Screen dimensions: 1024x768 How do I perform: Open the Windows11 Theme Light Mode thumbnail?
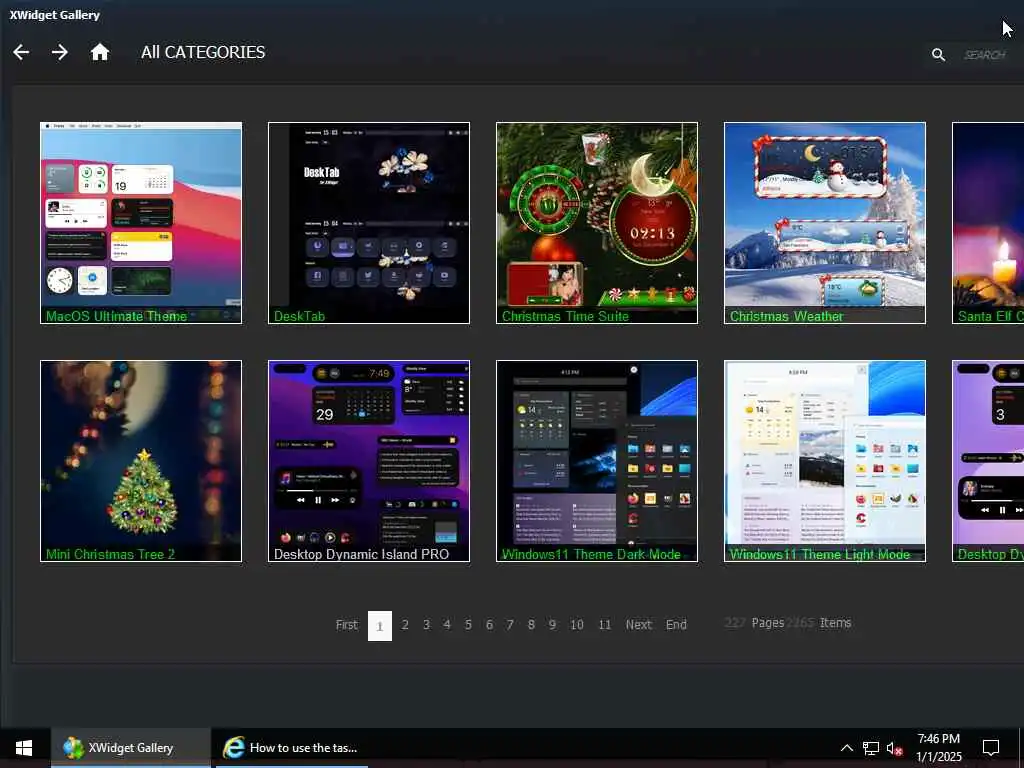(x=825, y=461)
